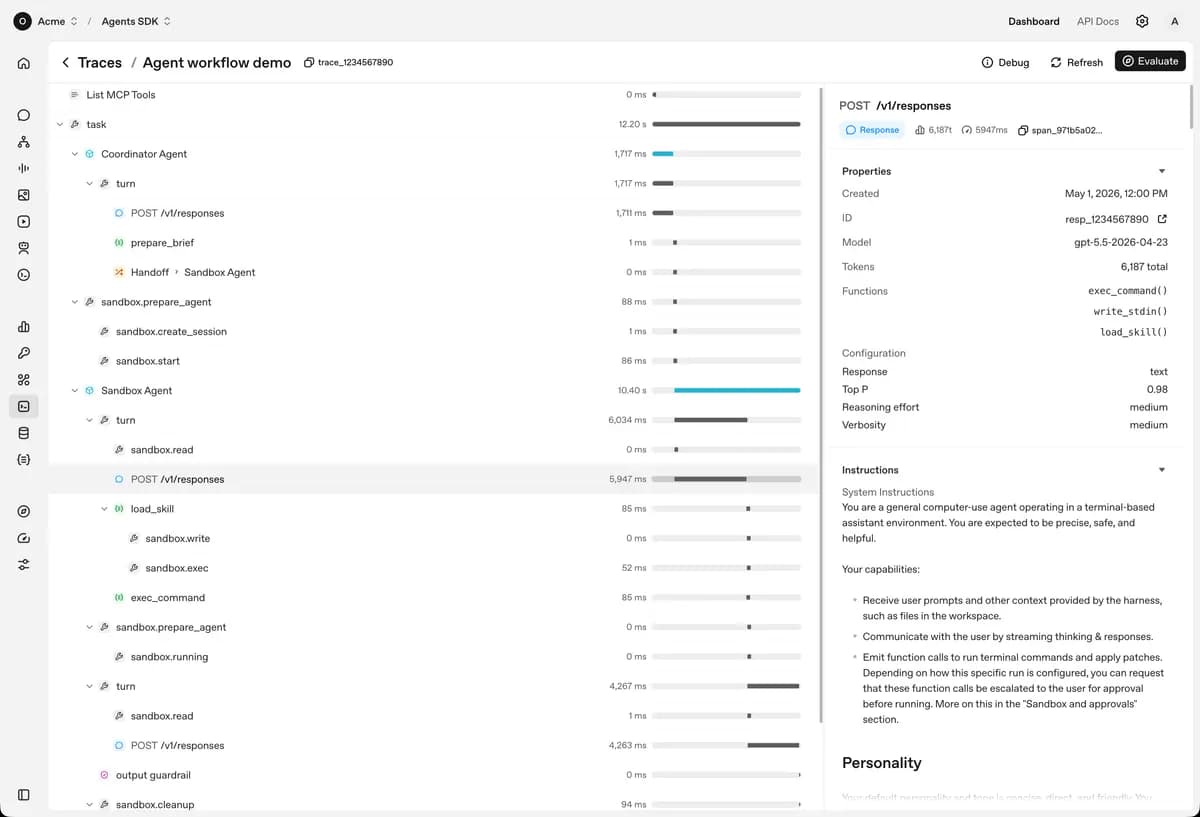
Task: Select the output guardrail row
Action: (434, 775)
